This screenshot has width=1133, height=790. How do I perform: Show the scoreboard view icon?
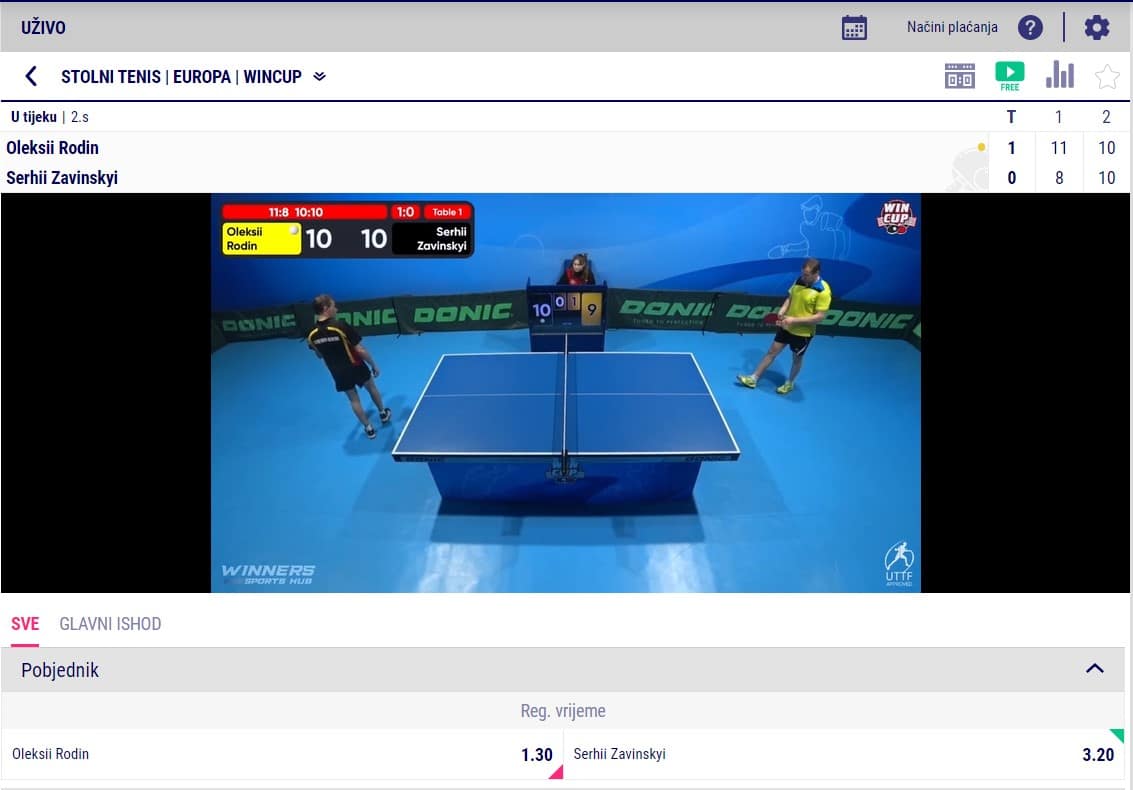tap(959, 76)
